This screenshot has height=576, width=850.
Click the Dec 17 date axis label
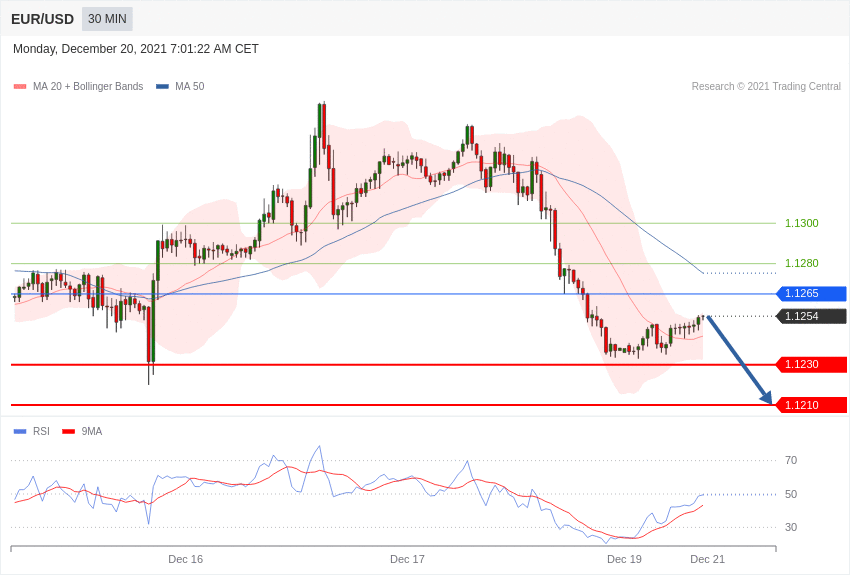(407, 559)
